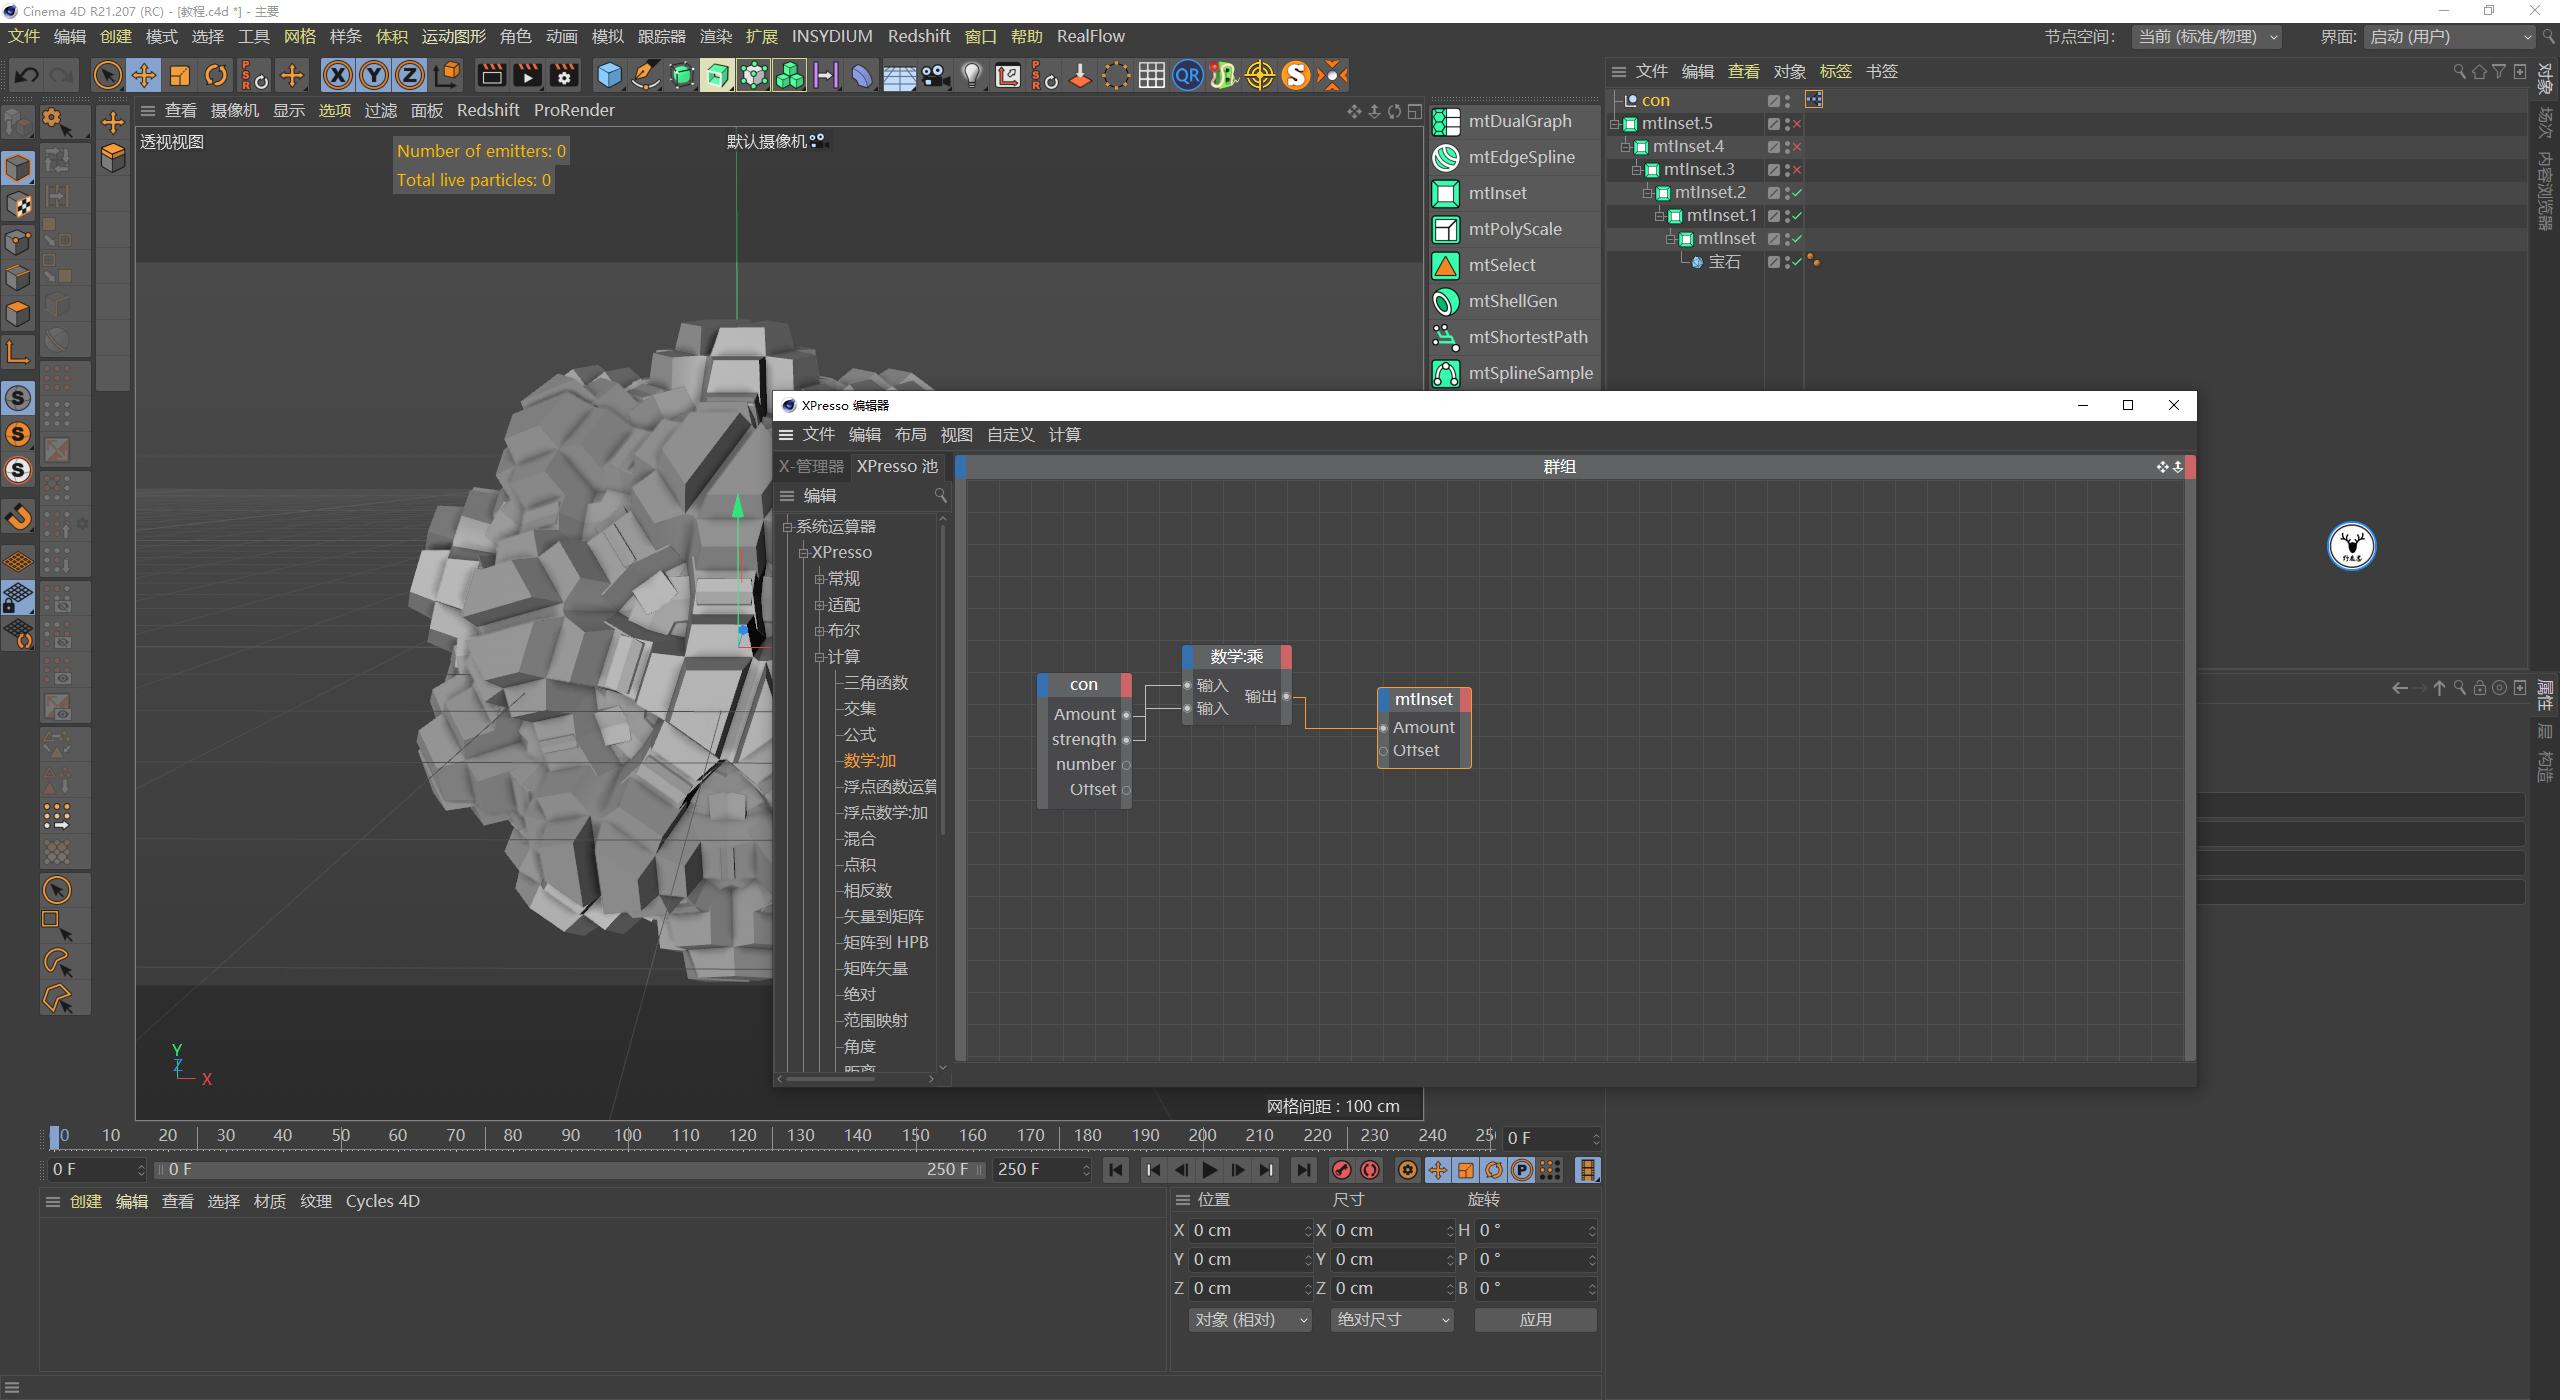This screenshot has width=2560, height=1400.
Task: Expand the 常规 category in the XPresso pool
Action: (821, 578)
